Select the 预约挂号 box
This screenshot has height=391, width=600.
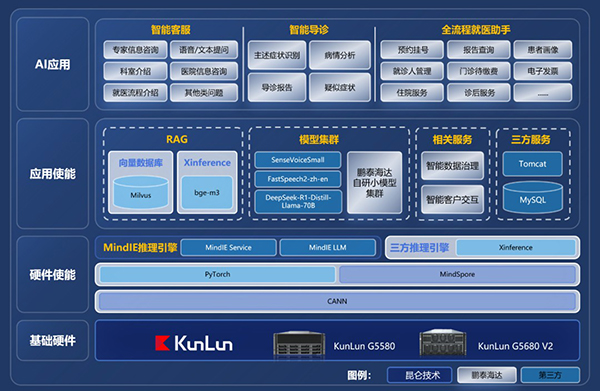(x=412, y=50)
